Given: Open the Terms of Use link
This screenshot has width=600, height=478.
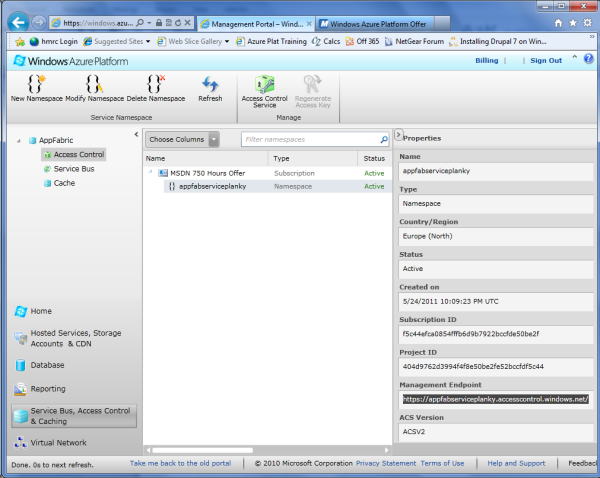Looking at the screenshot, I should click(x=442, y=463).
